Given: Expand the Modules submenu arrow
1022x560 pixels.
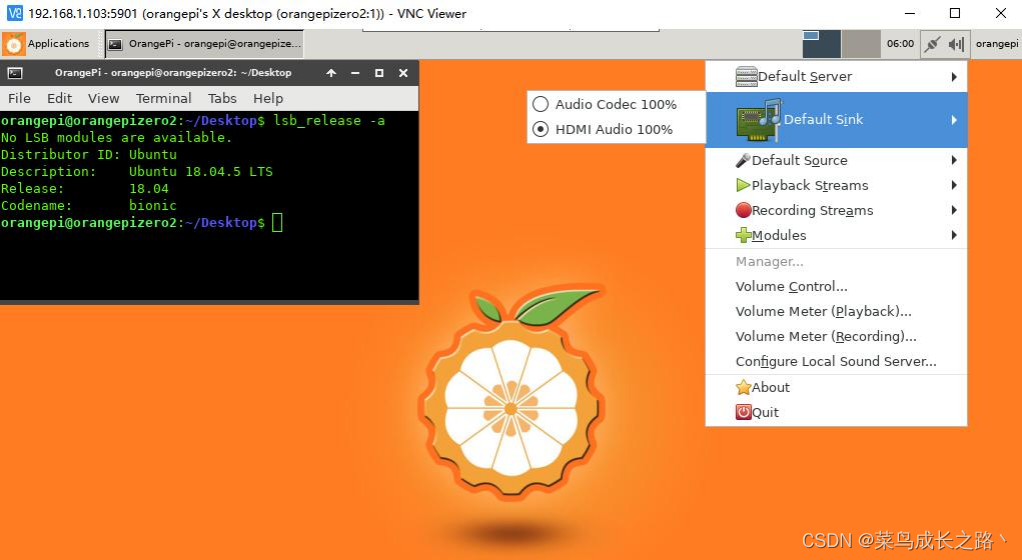Looking at the screenshot, I should point(954,235).
